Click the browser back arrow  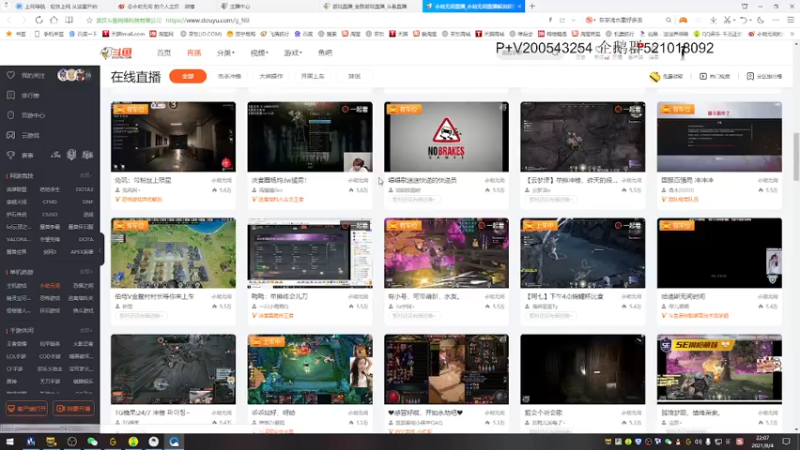(9, 20)
